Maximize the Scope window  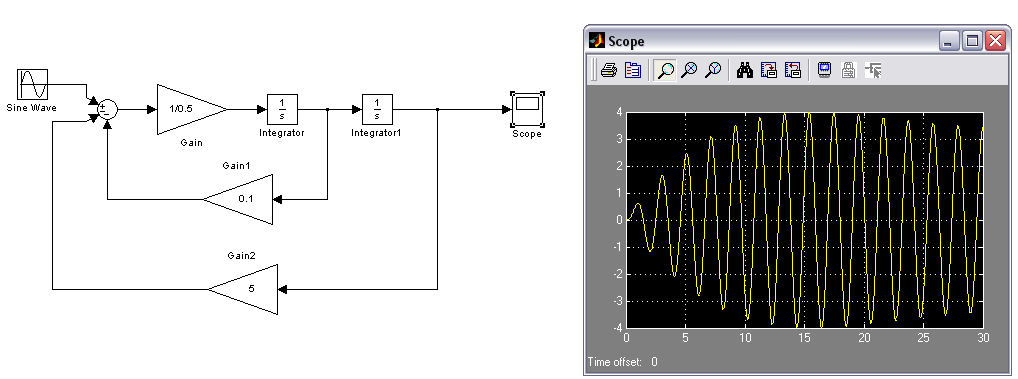click(x=972, y=42)
